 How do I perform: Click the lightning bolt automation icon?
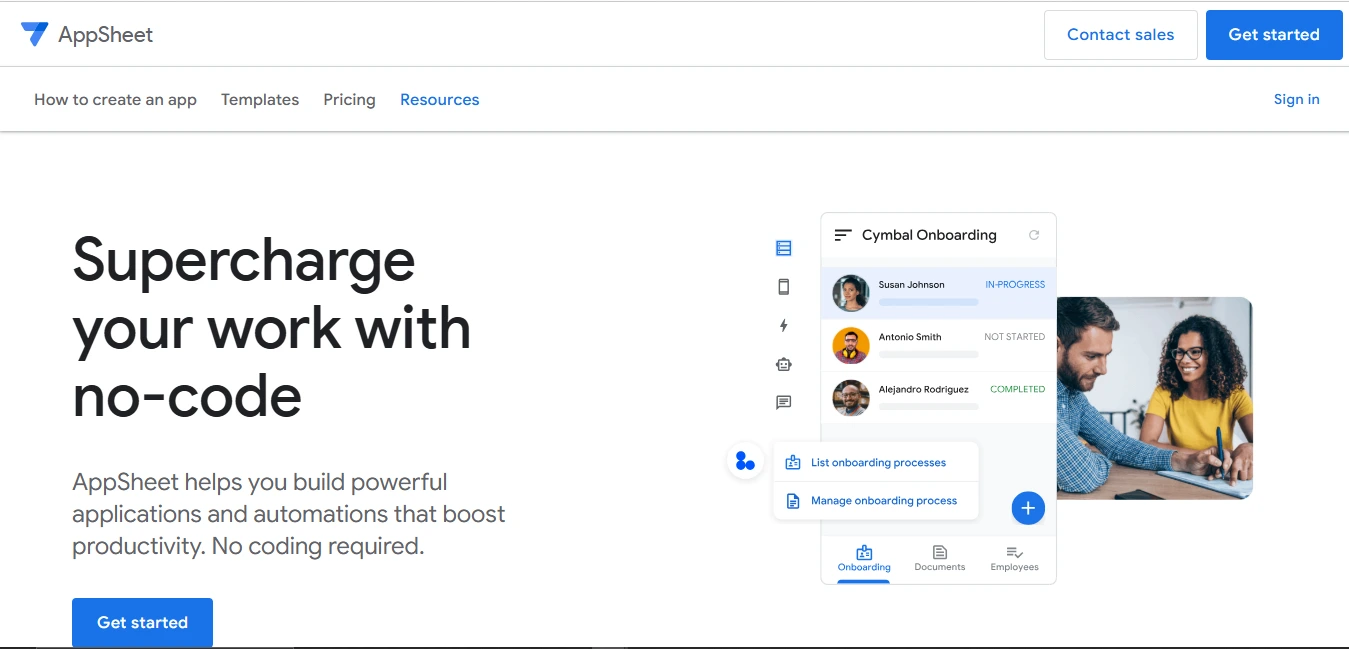783,325
